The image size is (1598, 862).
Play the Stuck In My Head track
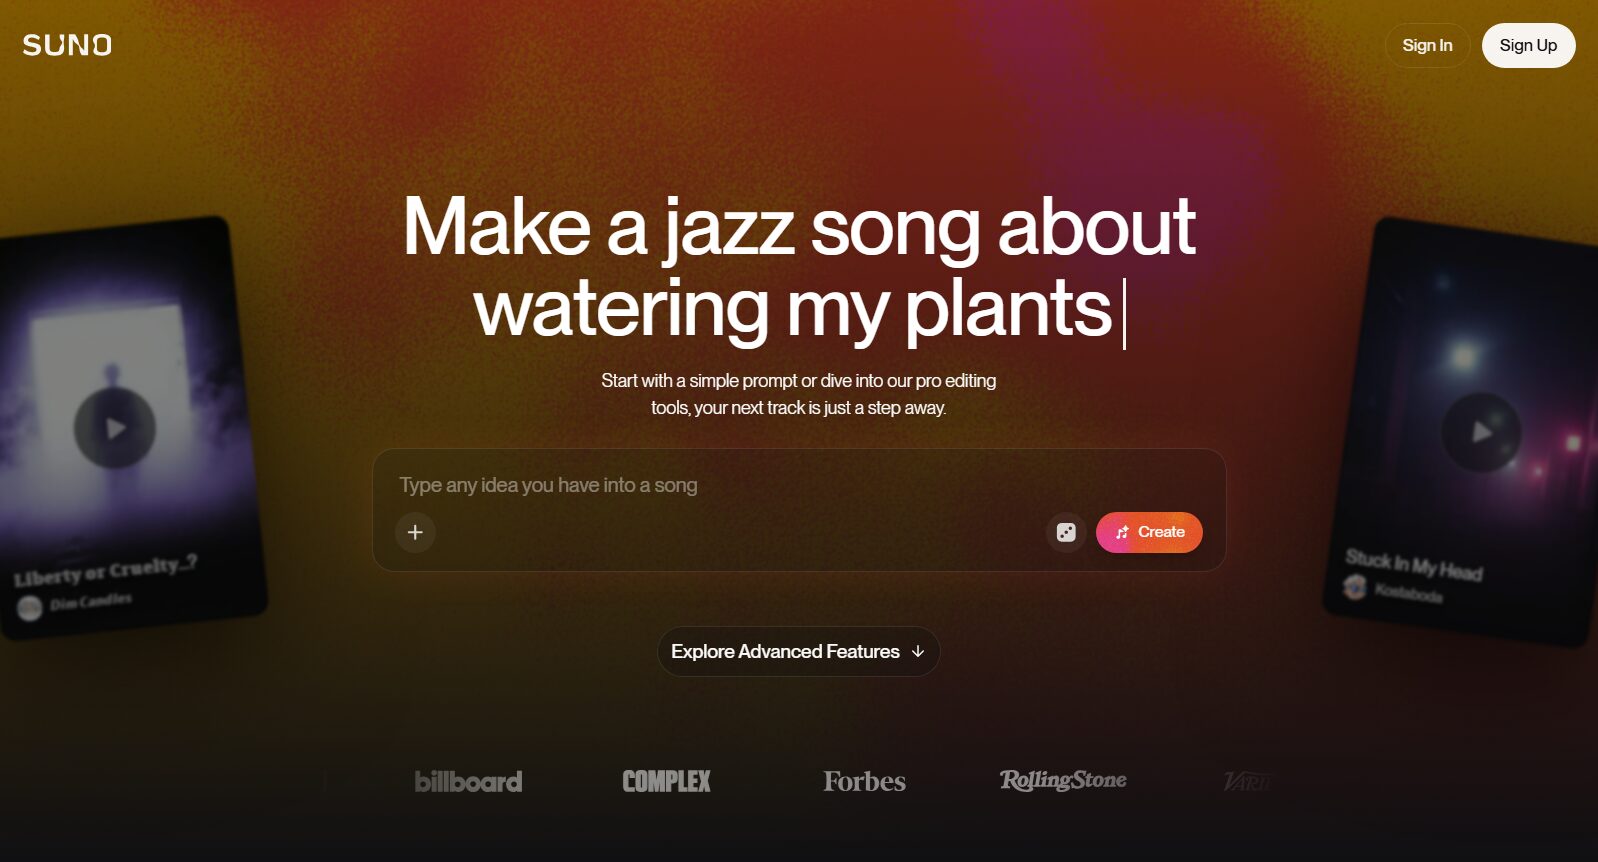1481,432
